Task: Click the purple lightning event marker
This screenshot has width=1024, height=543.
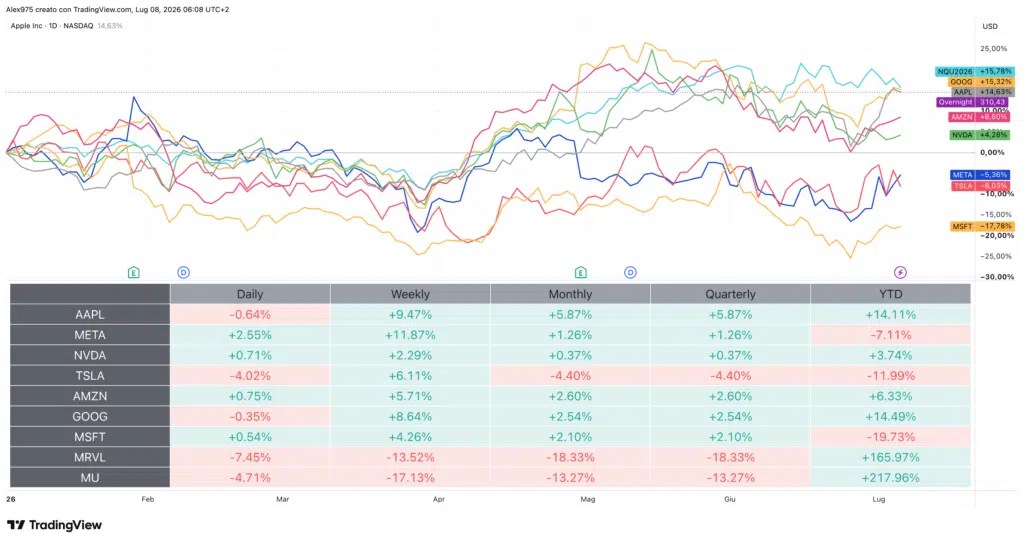Action: [900, 272]
